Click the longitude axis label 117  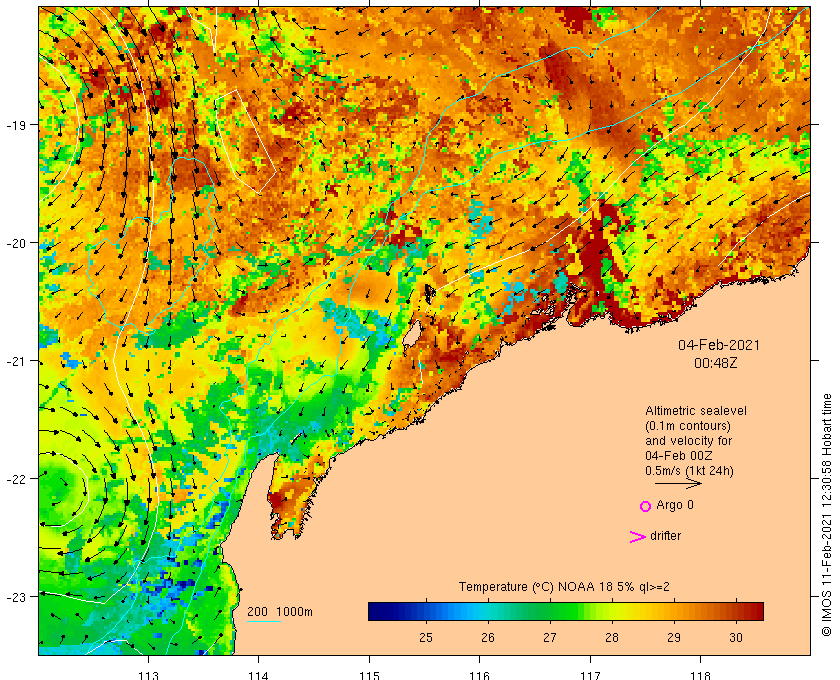tap(590, 675)
